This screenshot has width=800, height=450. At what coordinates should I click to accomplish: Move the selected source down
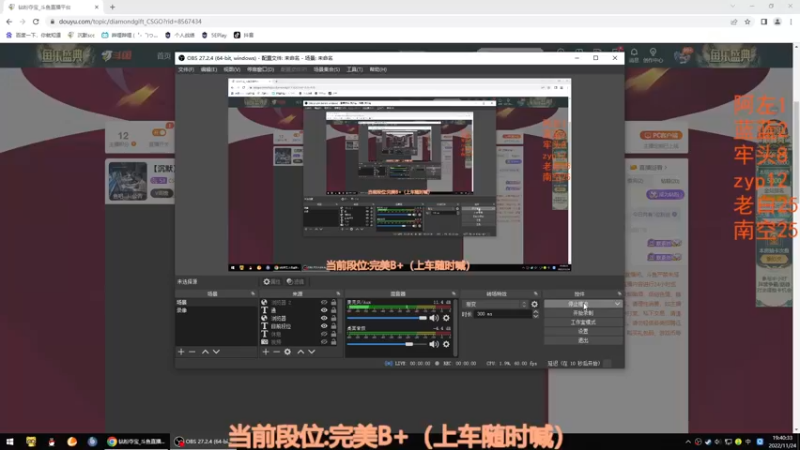tap(312, 352)
